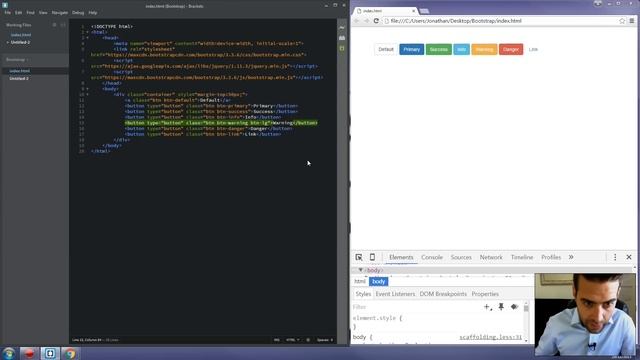This screenshot has height=360, width=640.
Task: Click the light blue Info button
Action: pyautogui.click(x=462, y=49)
